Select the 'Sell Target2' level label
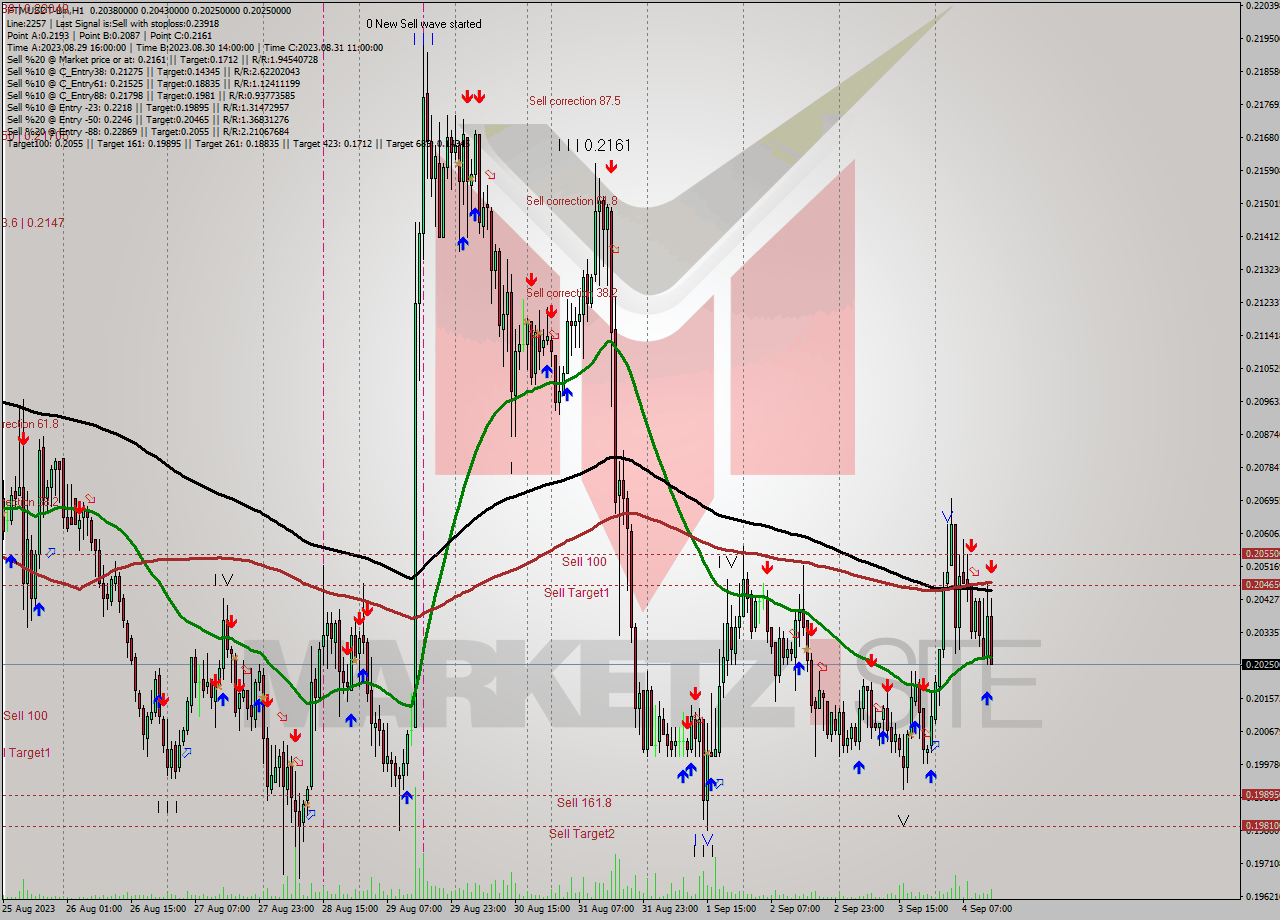Viewport: 1280px width, 920px height. coord(582,833)
